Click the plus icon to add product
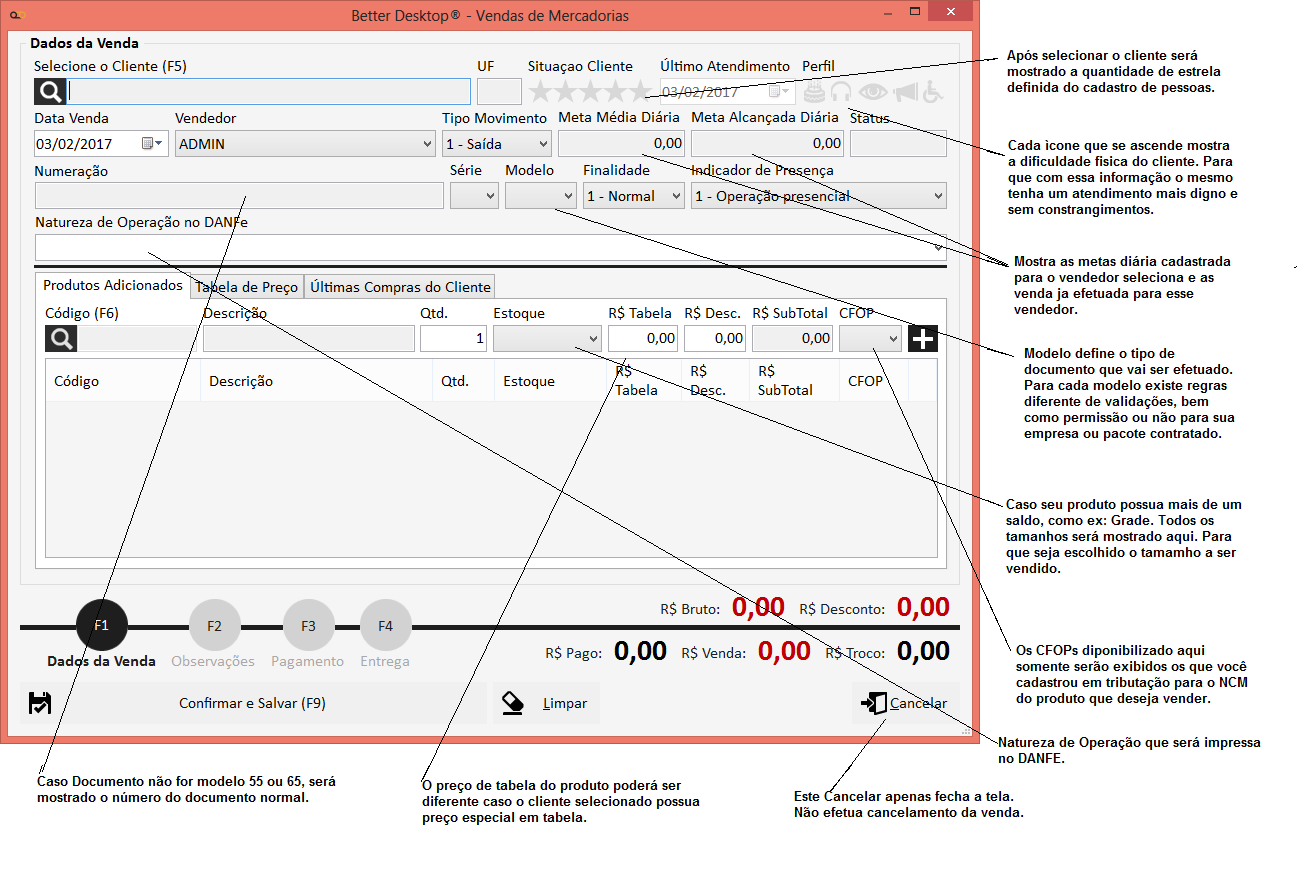The image size is (1304, 870). coord(922,339)
